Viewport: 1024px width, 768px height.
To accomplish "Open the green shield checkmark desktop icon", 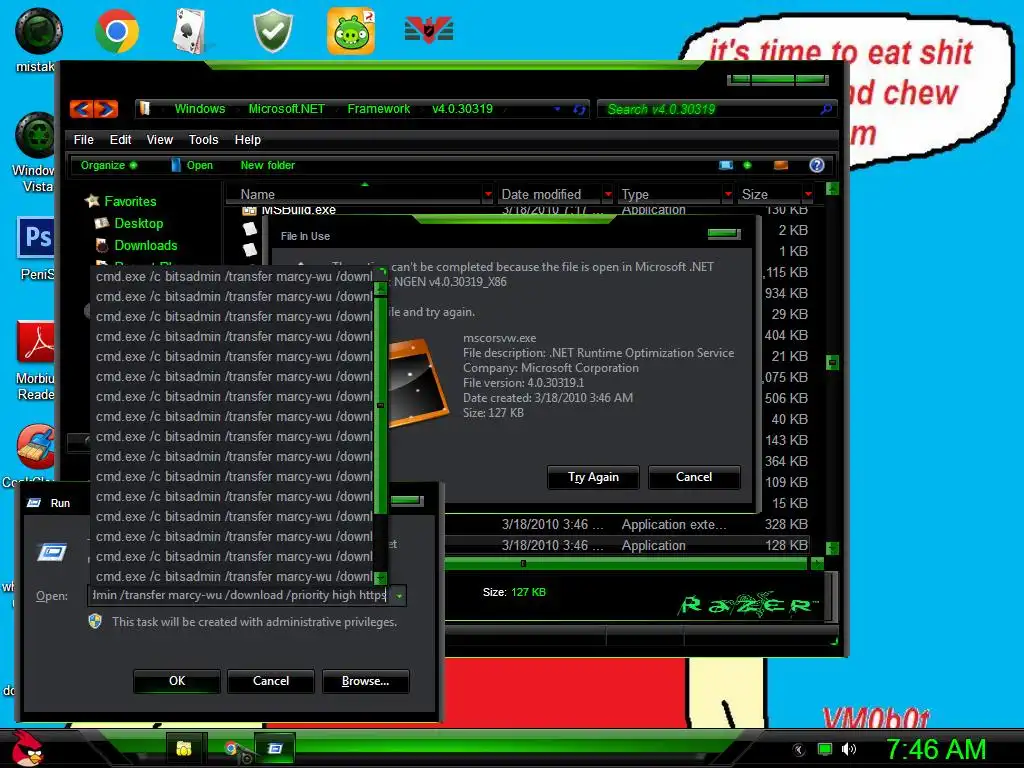I will (273, 31).
